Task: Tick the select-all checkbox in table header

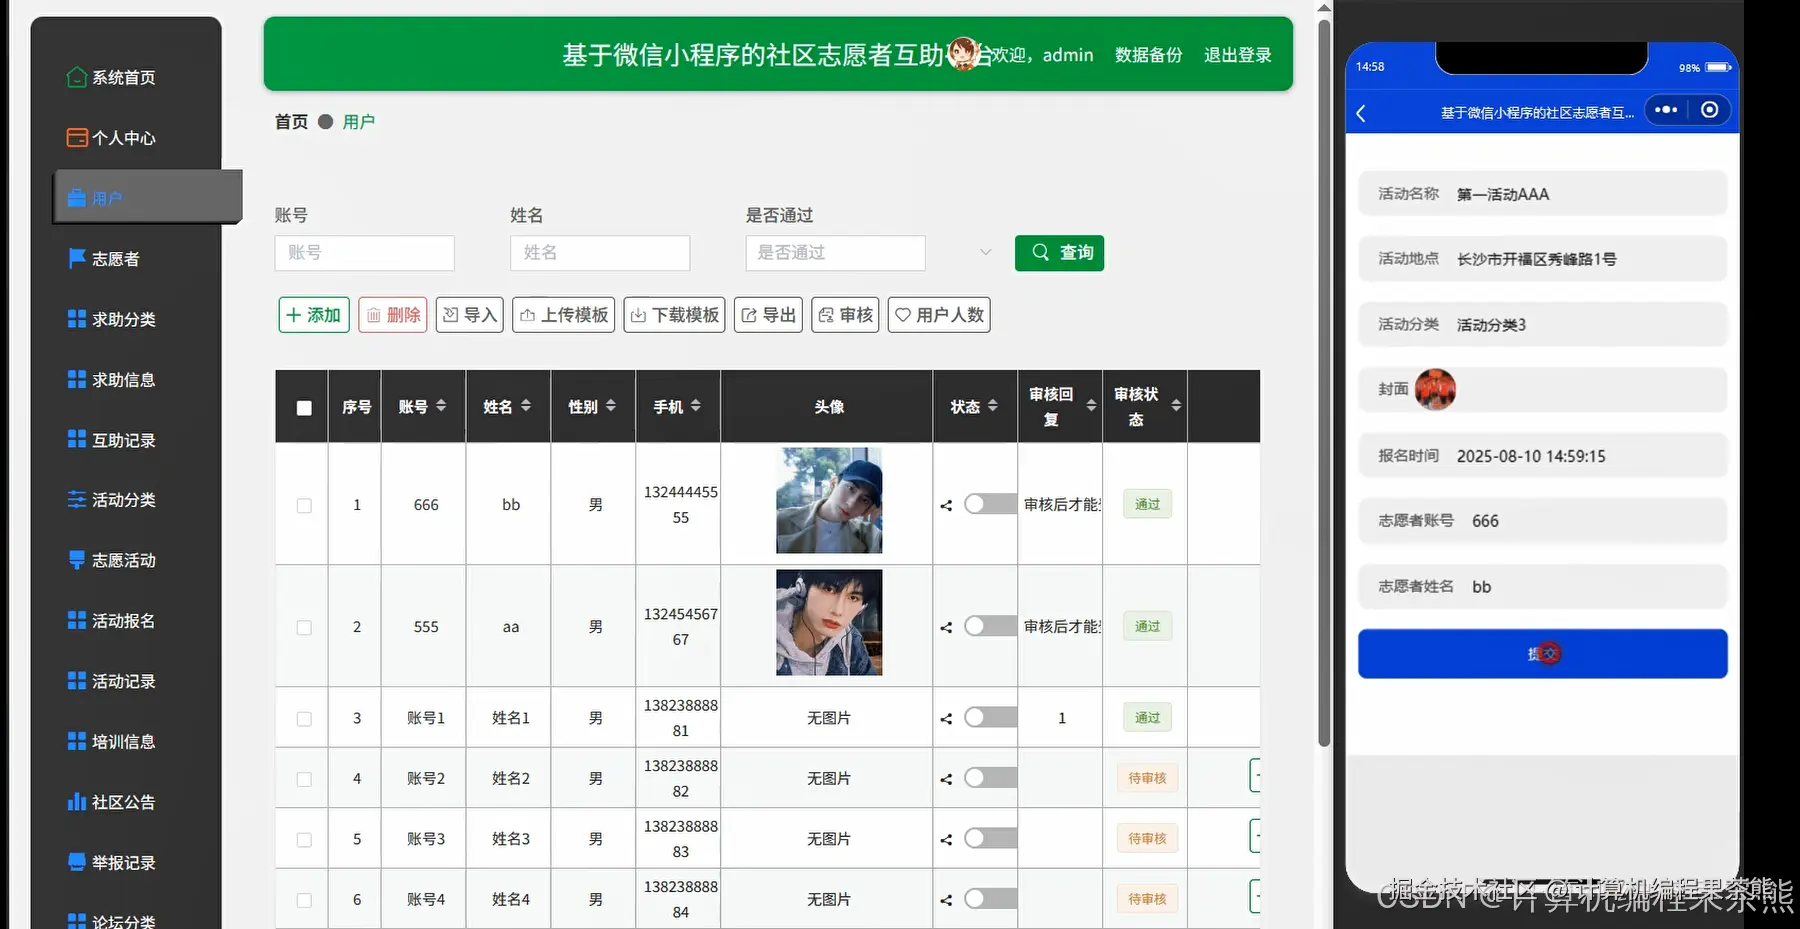Action: tap(304, 408)
